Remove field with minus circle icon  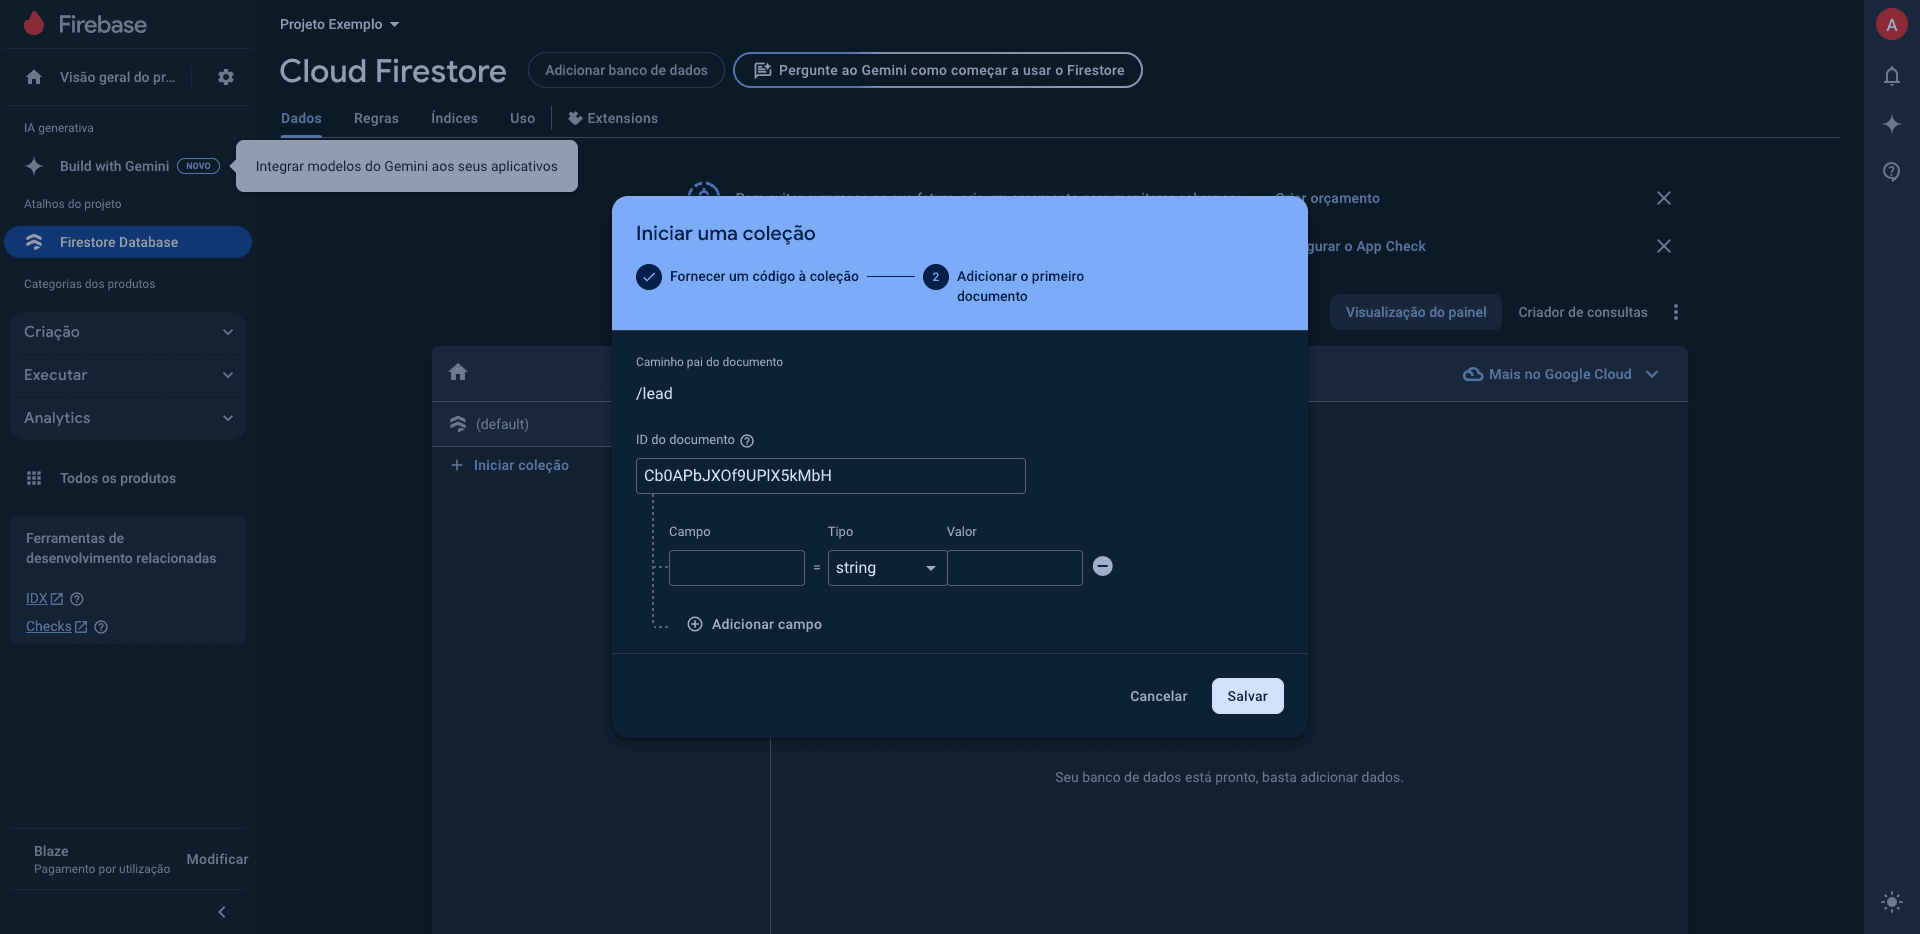click(1102, 566)
